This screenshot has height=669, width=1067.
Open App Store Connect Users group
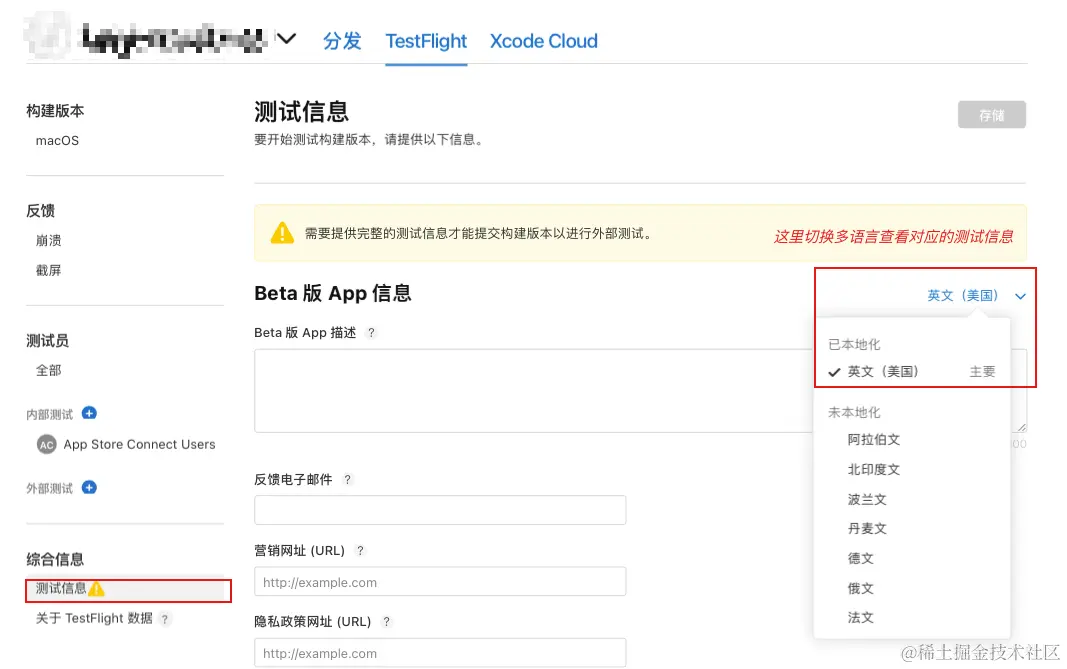[x=139, y=444]
